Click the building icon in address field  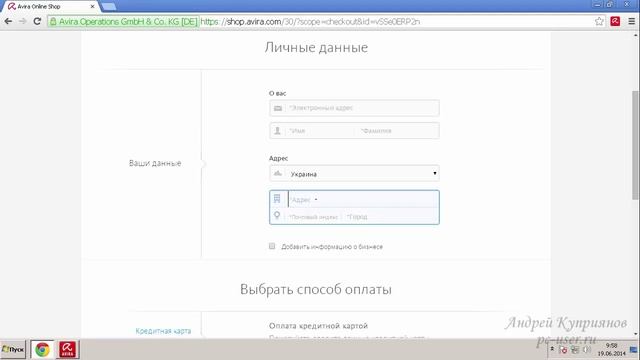(277, 199)
